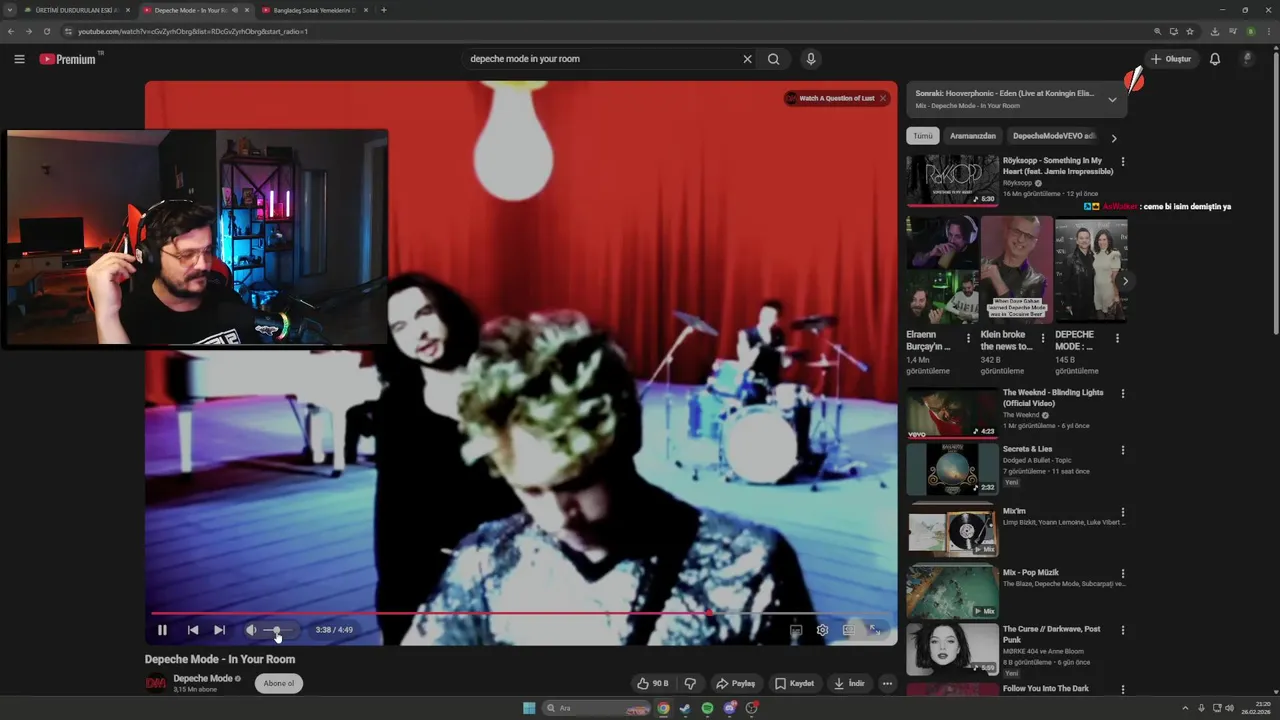Viewport: 1280px width, 720px height.
Task: Open options for Elraenn short
Action: (968, 338)
